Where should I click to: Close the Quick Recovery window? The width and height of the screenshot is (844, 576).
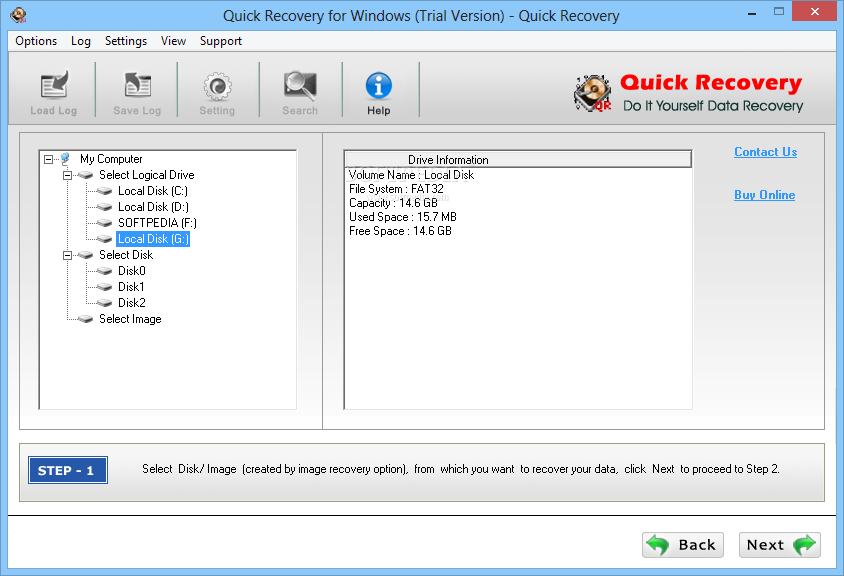tap(815, 11)
